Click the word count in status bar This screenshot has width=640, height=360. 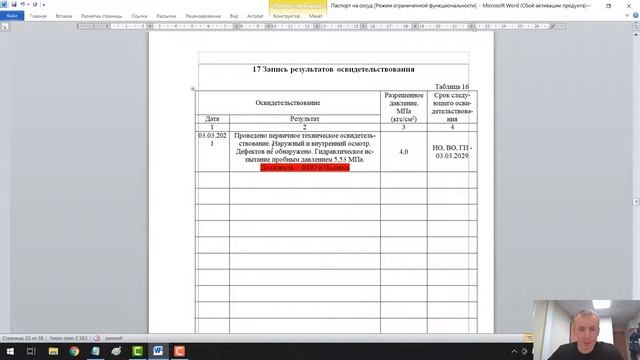point(68,338)
